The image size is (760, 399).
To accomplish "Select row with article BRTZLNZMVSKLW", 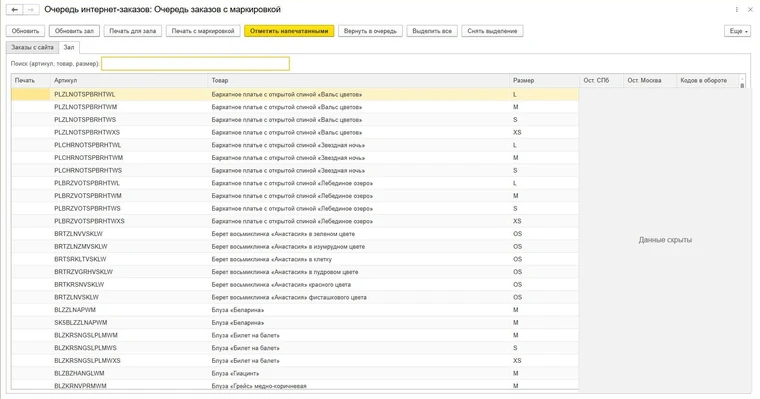I will (x=295, y=246).
